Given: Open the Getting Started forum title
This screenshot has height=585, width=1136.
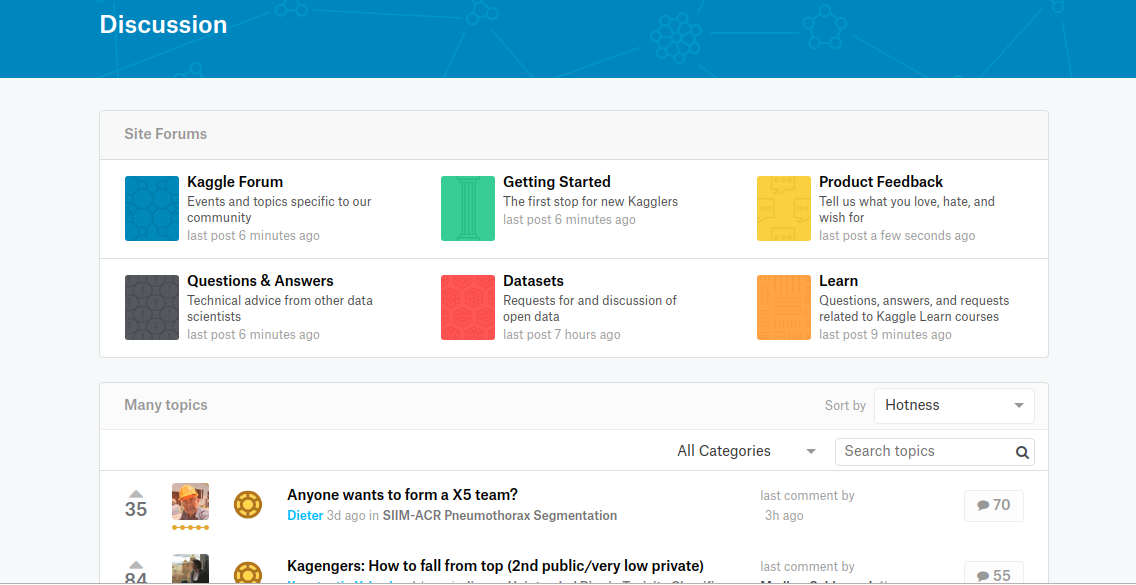Looking at the screenshot, I should [556, 182].
